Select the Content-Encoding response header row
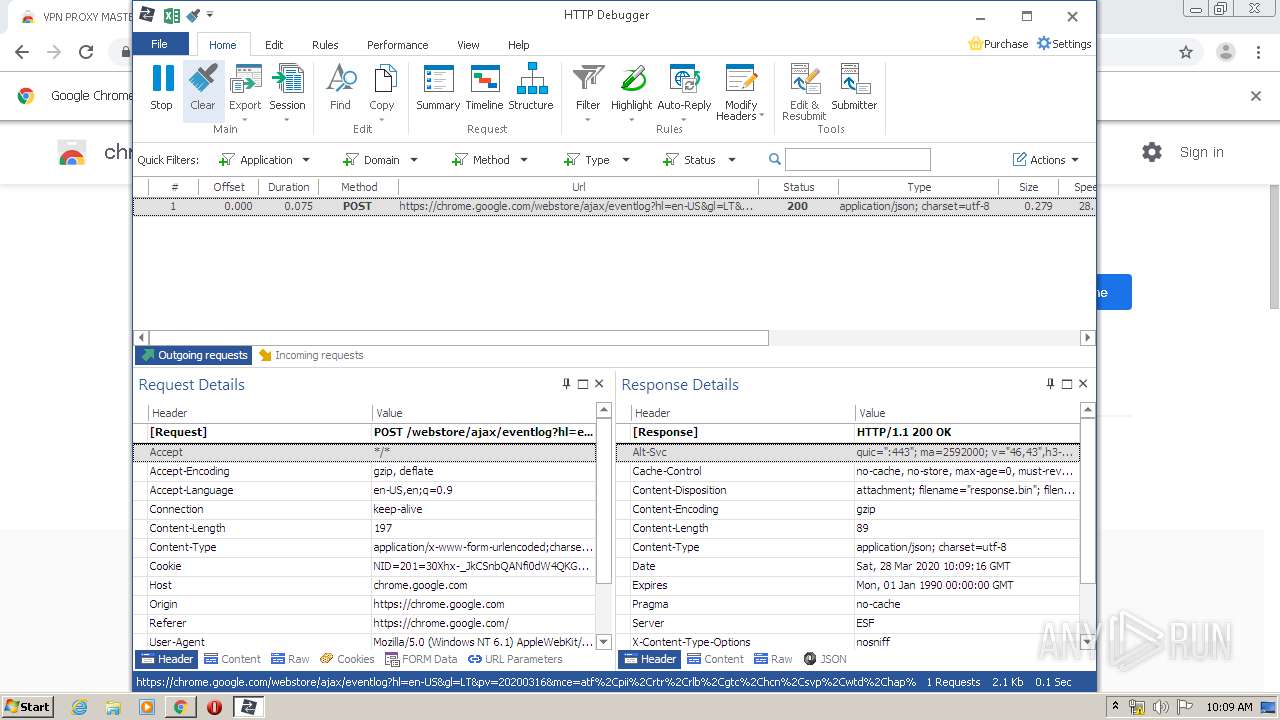The image size is (1280, 720). (848, 509)
